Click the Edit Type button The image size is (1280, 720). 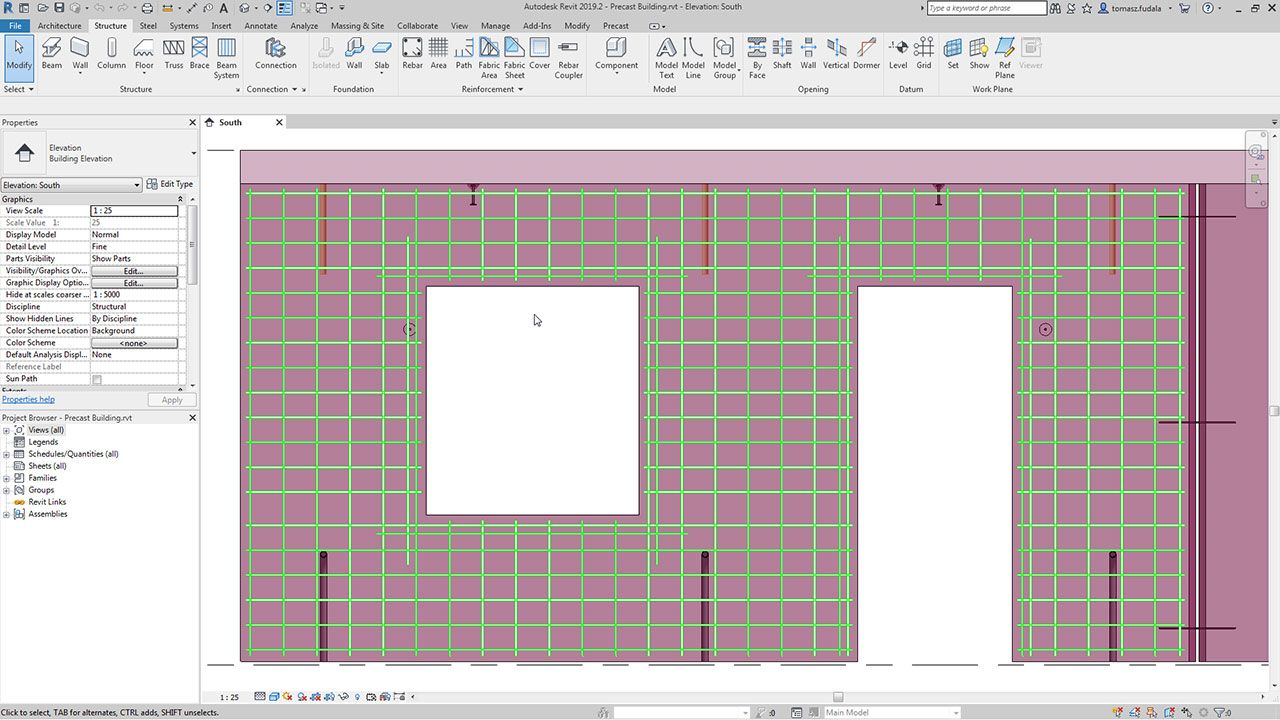[170, 184]
